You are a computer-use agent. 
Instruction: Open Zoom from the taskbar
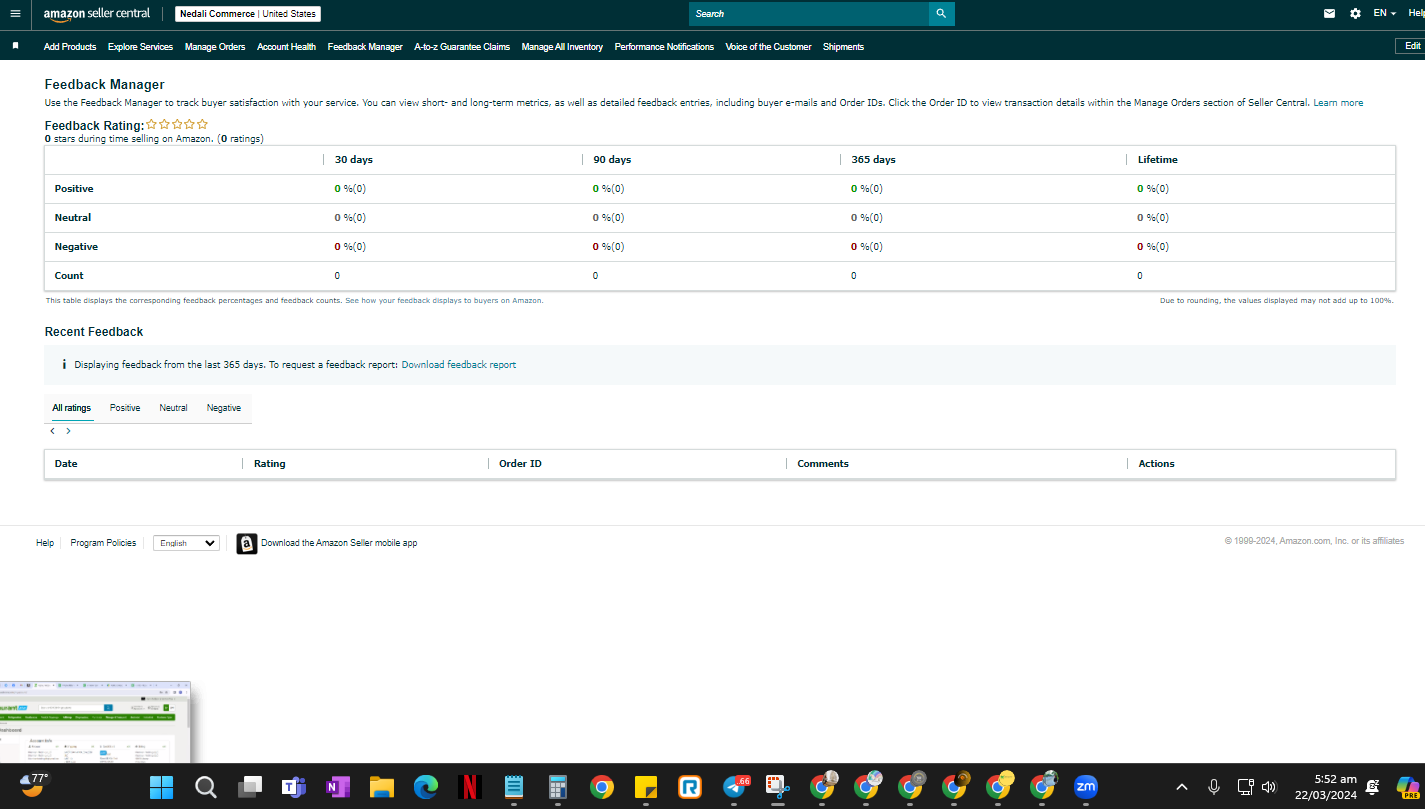point(1085,787)
